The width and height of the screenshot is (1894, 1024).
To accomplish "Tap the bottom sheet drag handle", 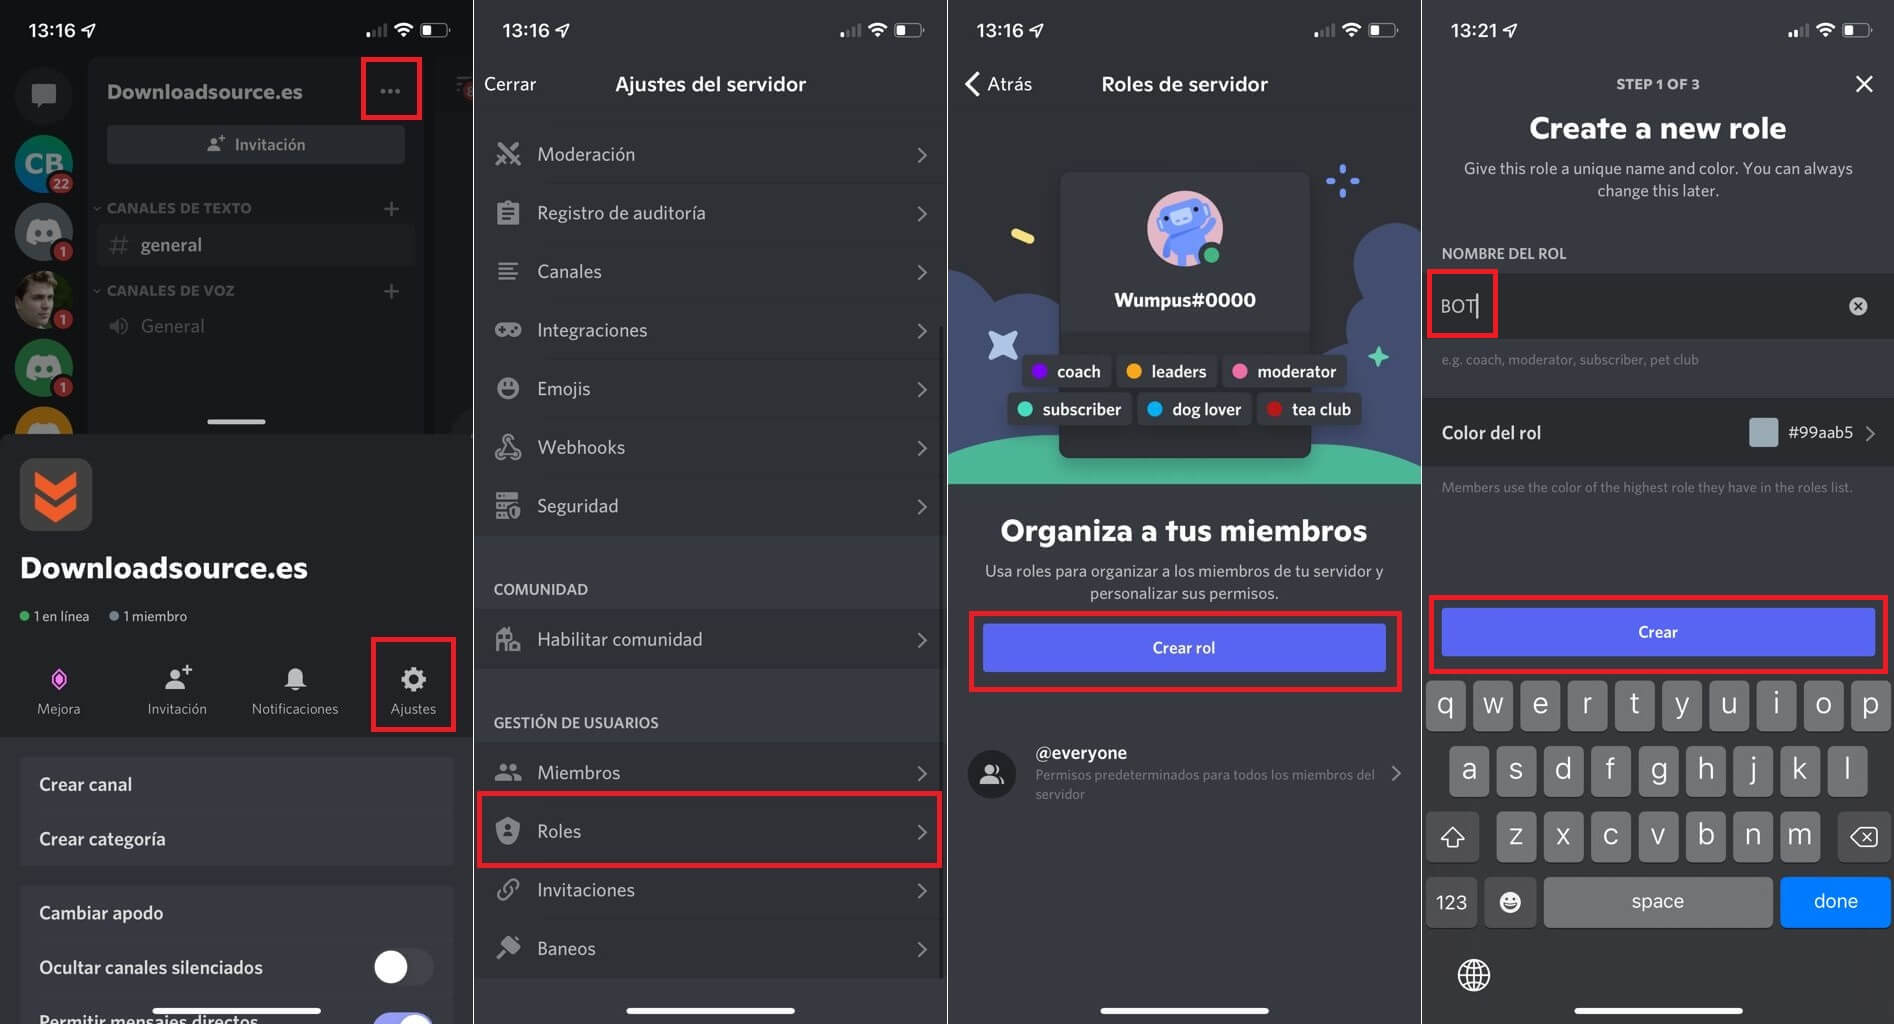I will click(236, 422).
